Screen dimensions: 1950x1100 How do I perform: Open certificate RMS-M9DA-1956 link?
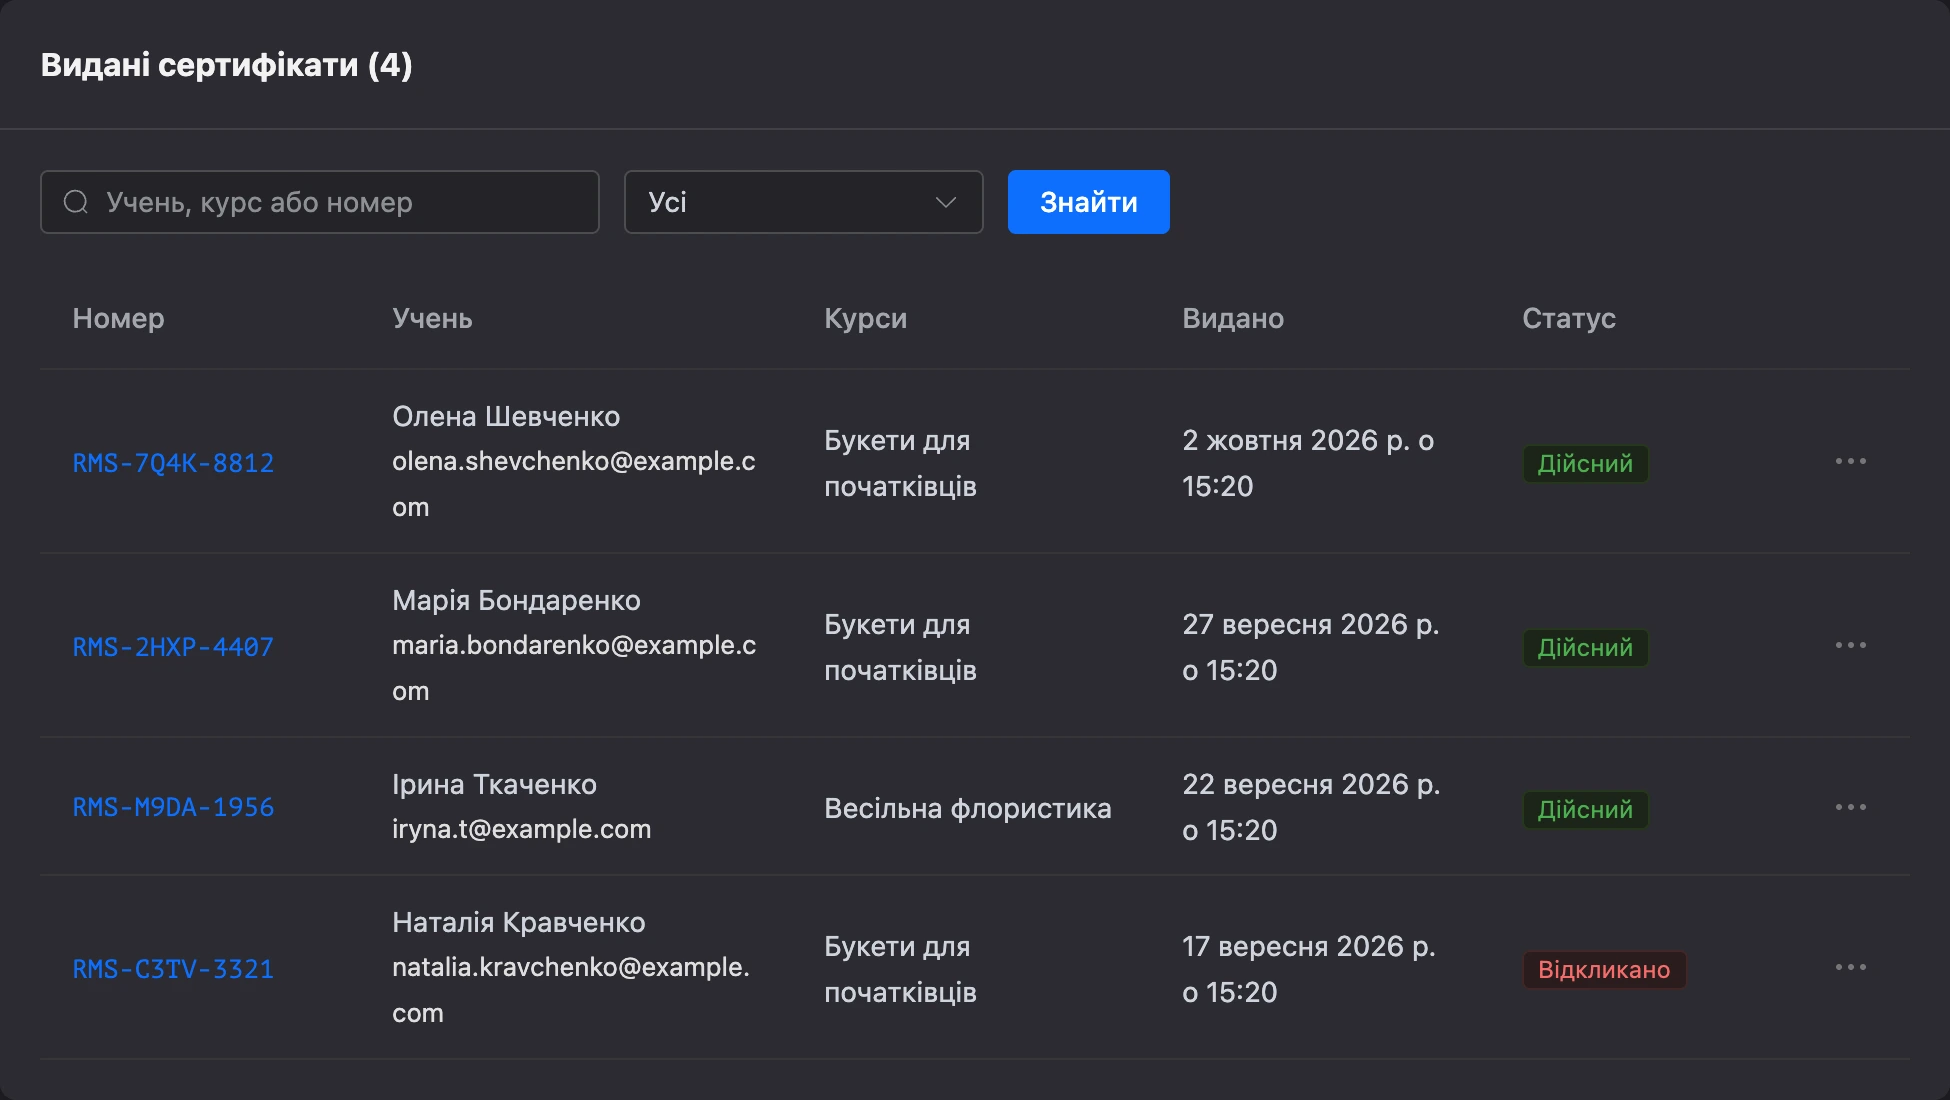pos(173,807)
